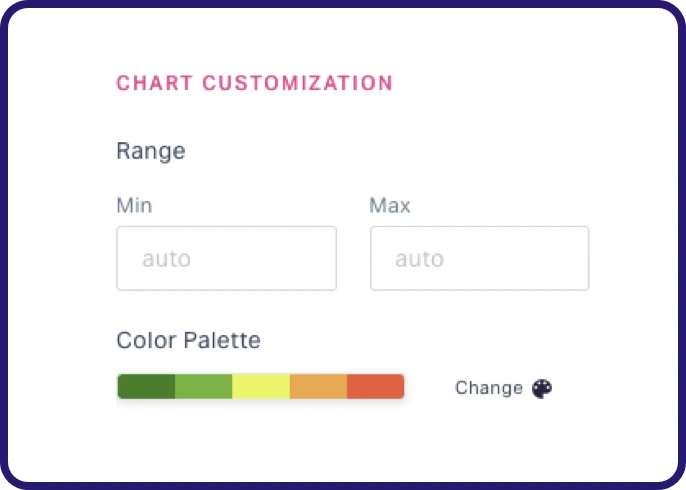Pick the orange palette swatch

point(318,387)
